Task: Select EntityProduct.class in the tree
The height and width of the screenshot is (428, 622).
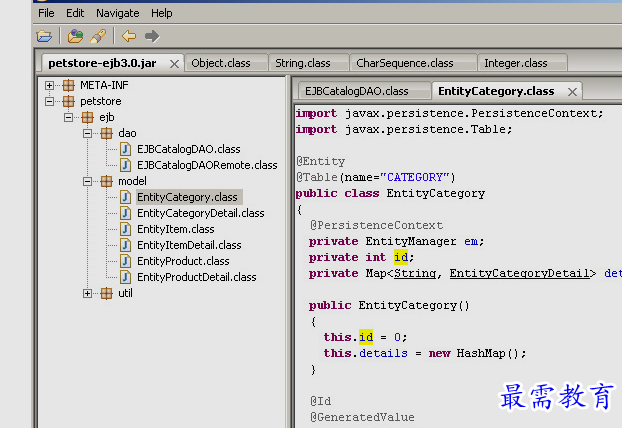Action: click(183, 261)
